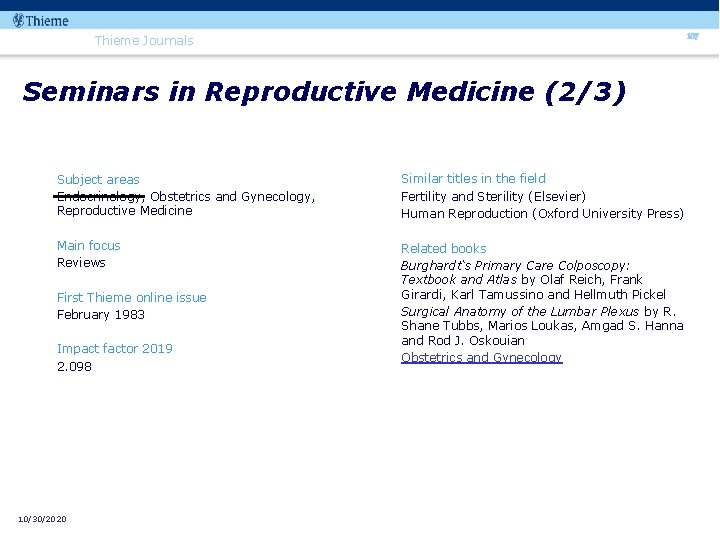Click the Similar titles in the field heading
This screenshot has width=720, height=540.
(473, 179)
